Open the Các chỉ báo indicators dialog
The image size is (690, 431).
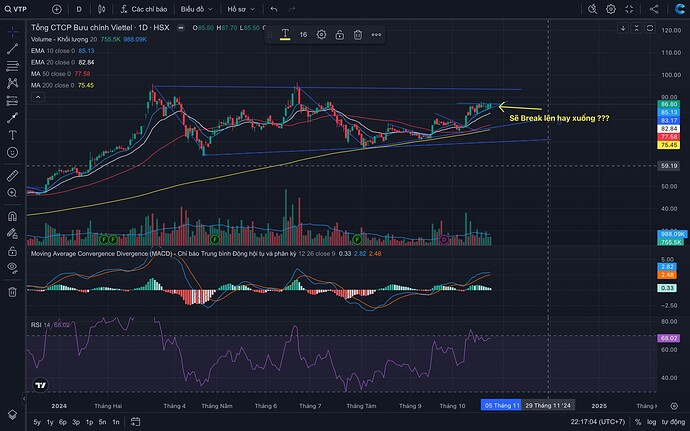click(144, 9)
